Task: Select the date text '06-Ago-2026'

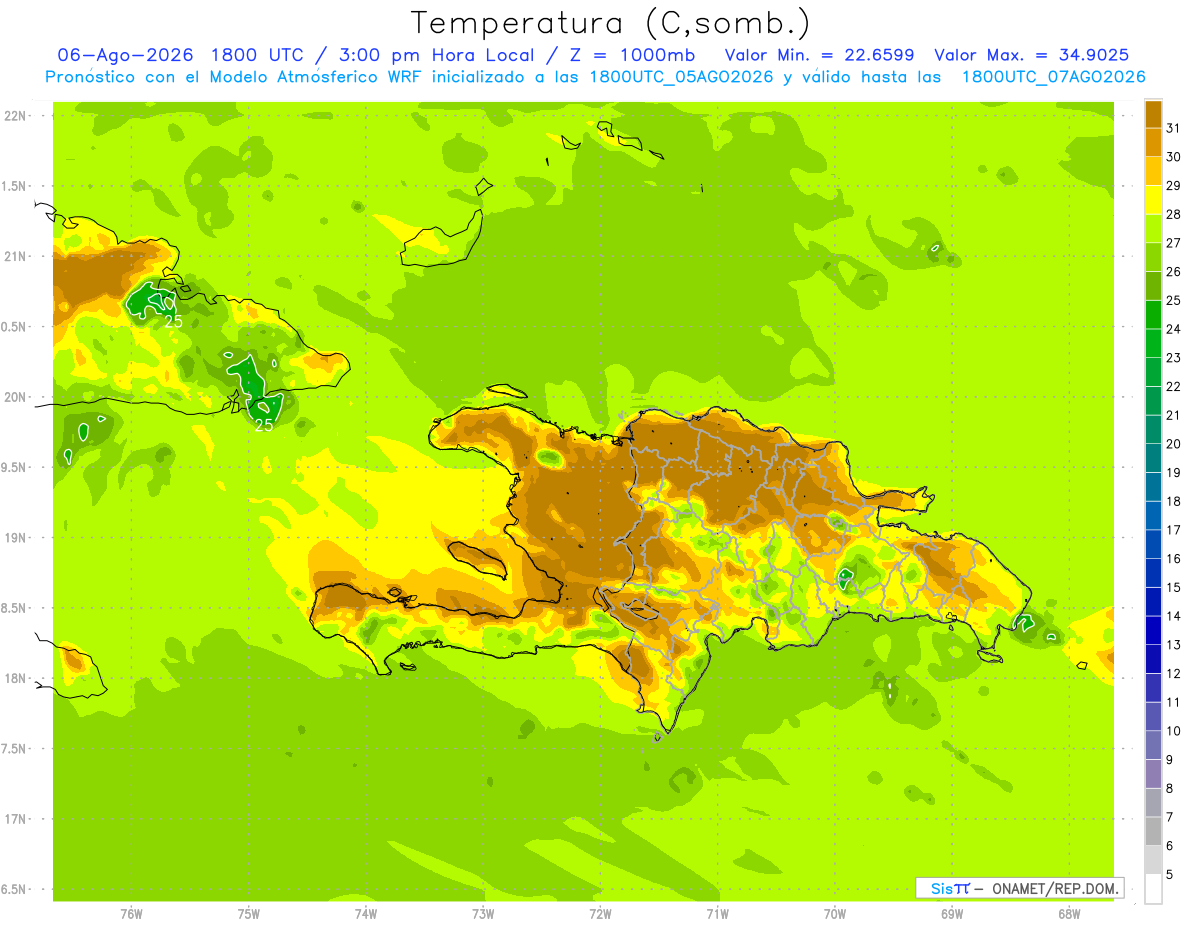Action: tap(124, 55)
